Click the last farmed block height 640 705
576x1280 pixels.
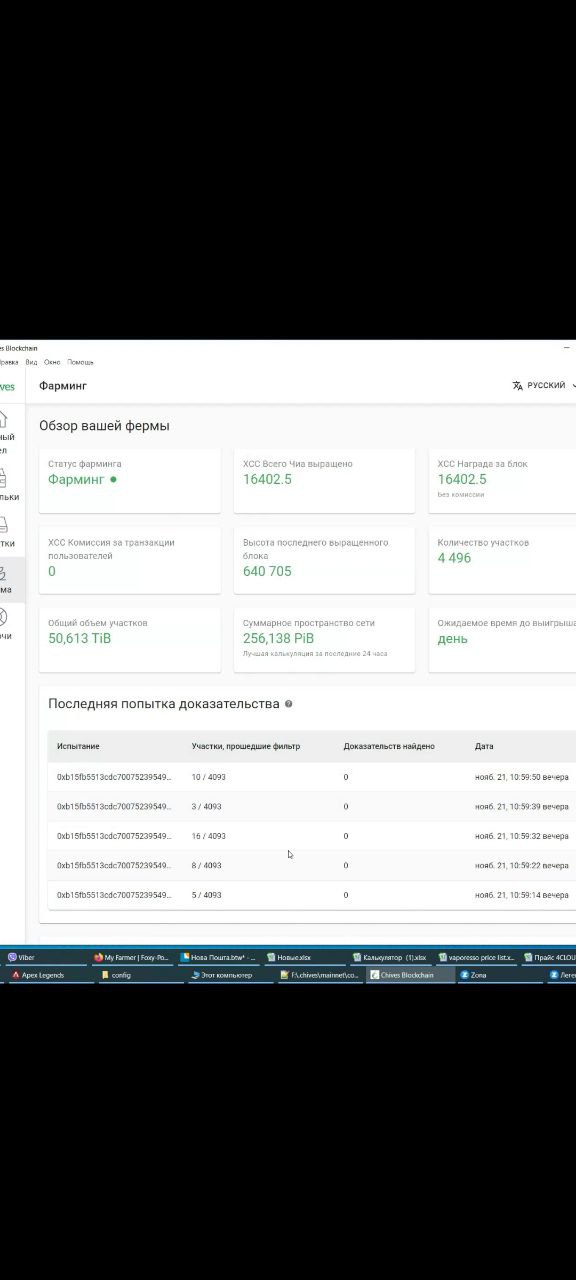[x=267, y=572]
